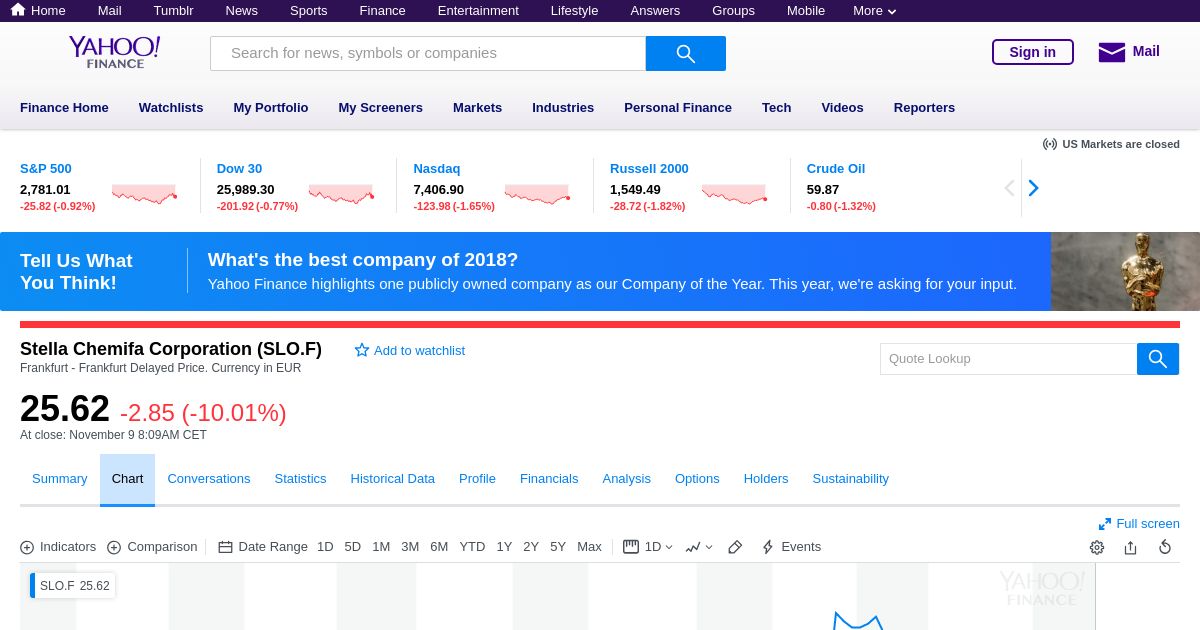Switch to the Conversations tab
Viewport: 1200px width, 630px height.
click(x=209, y=479)
